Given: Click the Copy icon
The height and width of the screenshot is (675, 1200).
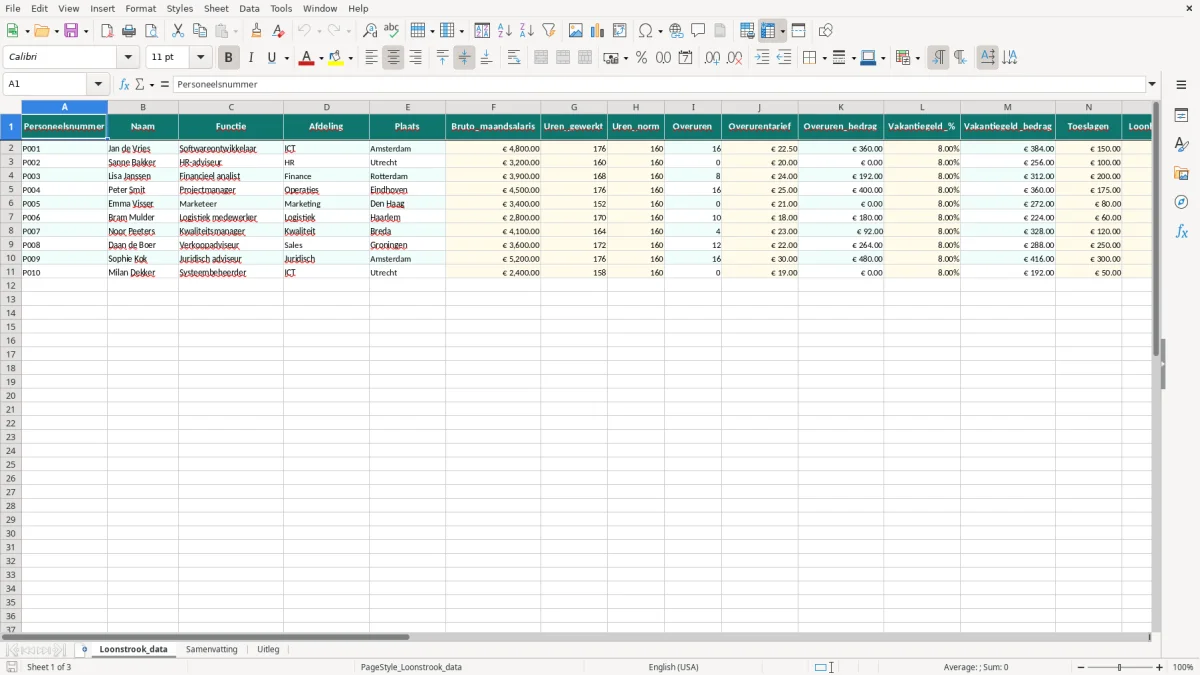Looking at the screenshot, I should tap(200, 31).
